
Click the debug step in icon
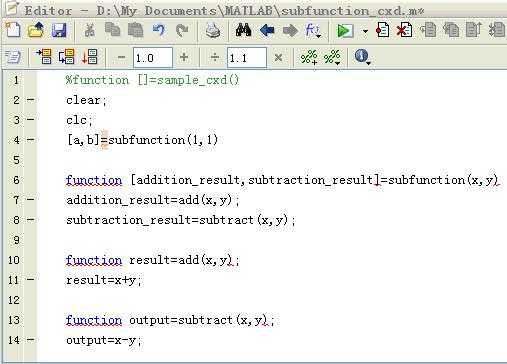pyautogui.click(x=451, y=30)
